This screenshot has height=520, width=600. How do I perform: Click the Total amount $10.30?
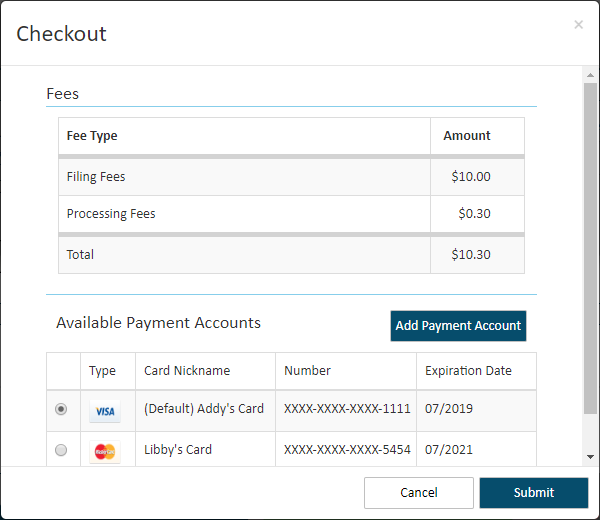471,254
